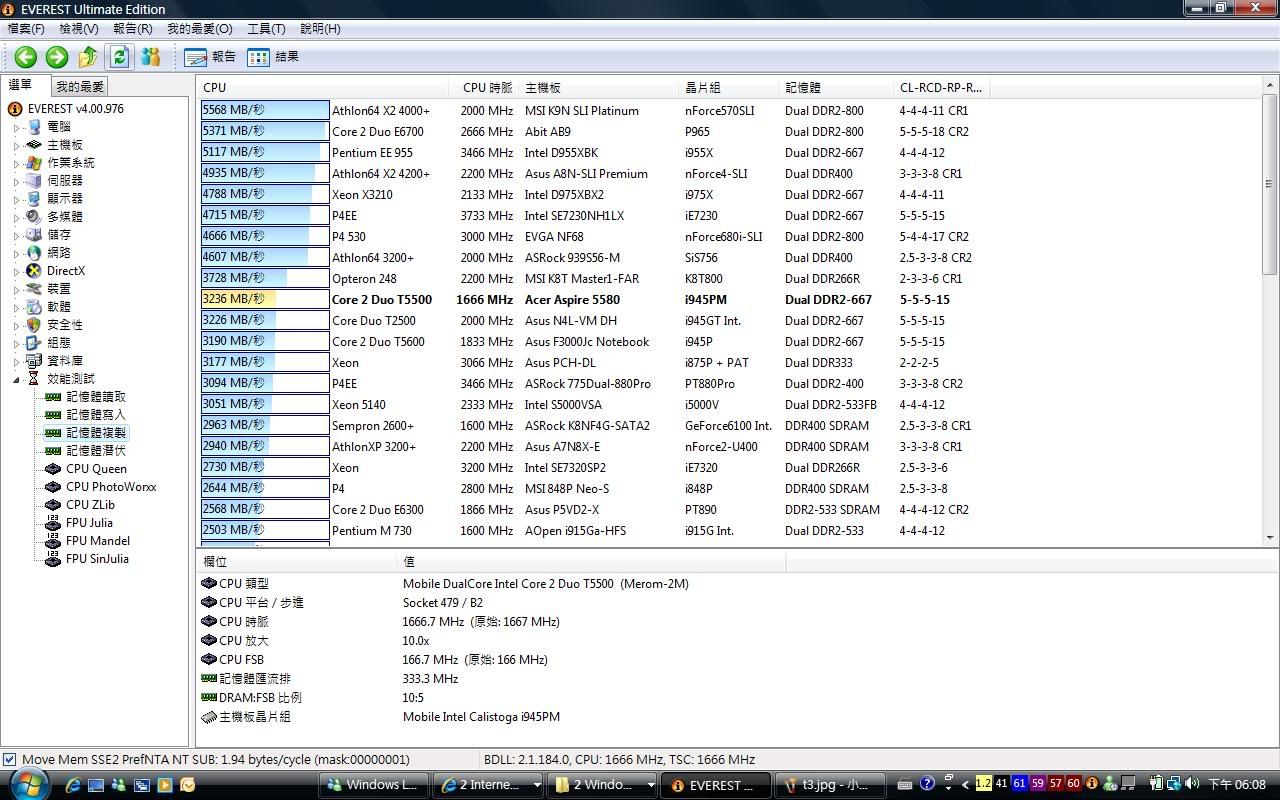Expand the 儲存 tree node
1280x800 pixels.
[17, 236]
